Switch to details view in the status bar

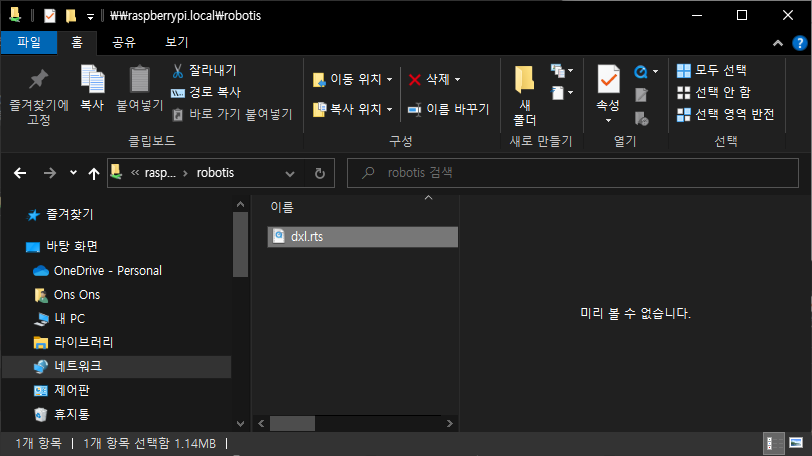tap(773, 443)
